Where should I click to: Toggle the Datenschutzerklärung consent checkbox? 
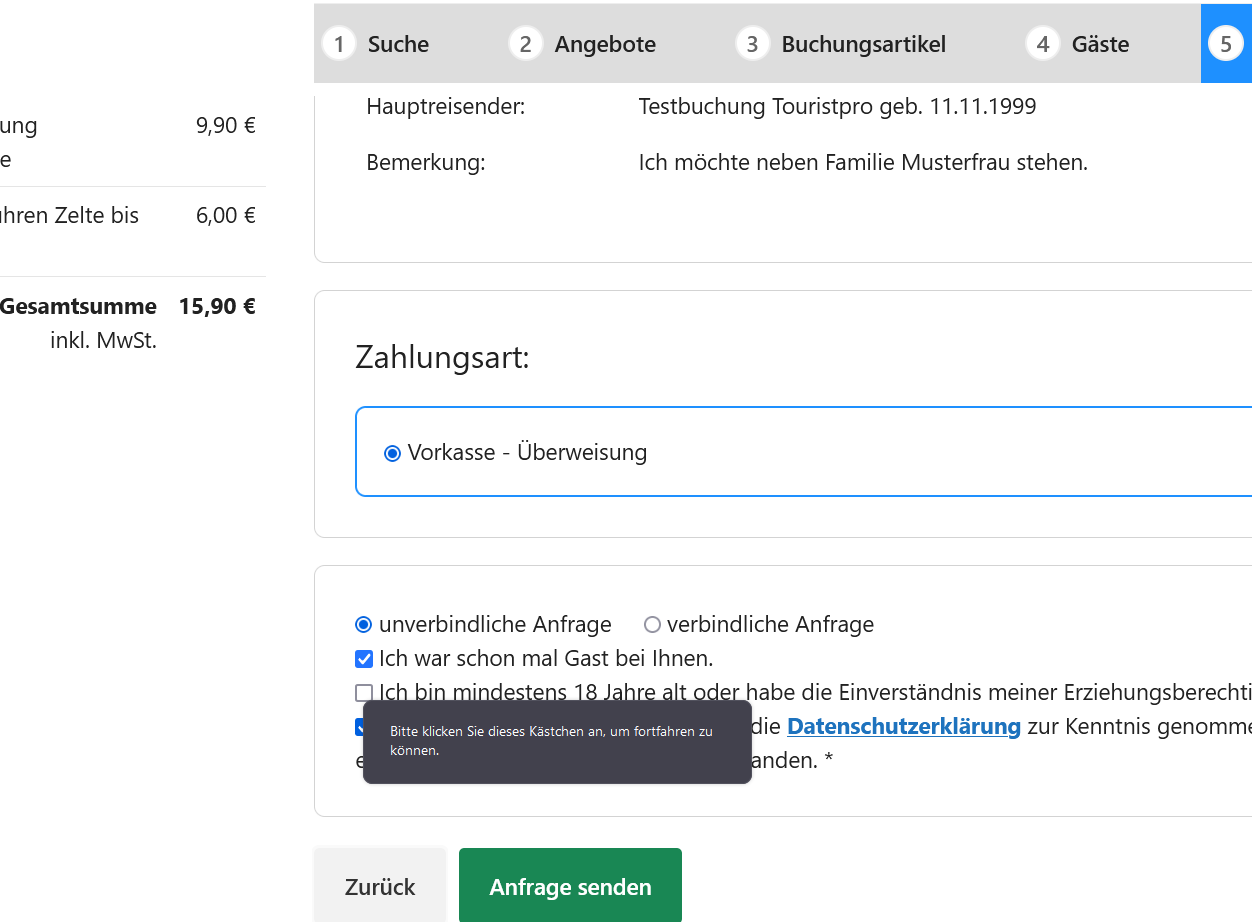point(359,726)
